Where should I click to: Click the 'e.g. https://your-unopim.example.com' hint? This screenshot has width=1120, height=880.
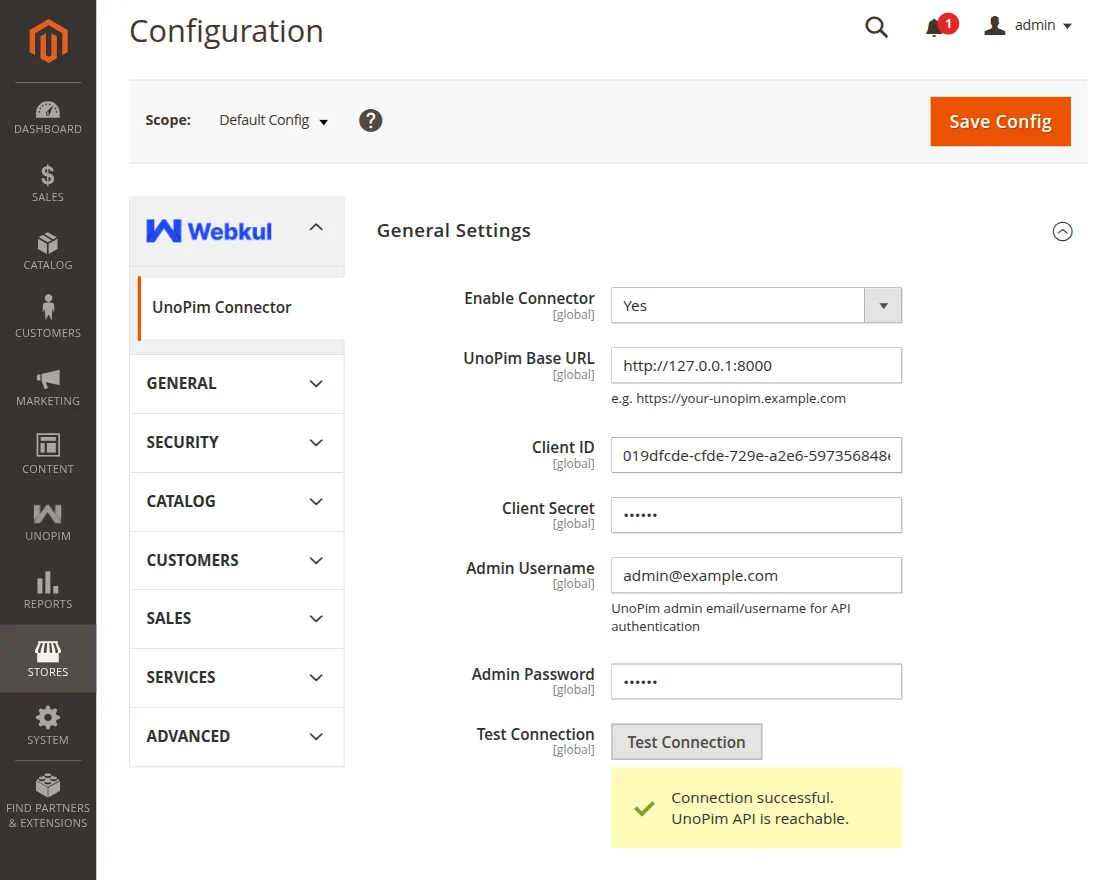729,399
